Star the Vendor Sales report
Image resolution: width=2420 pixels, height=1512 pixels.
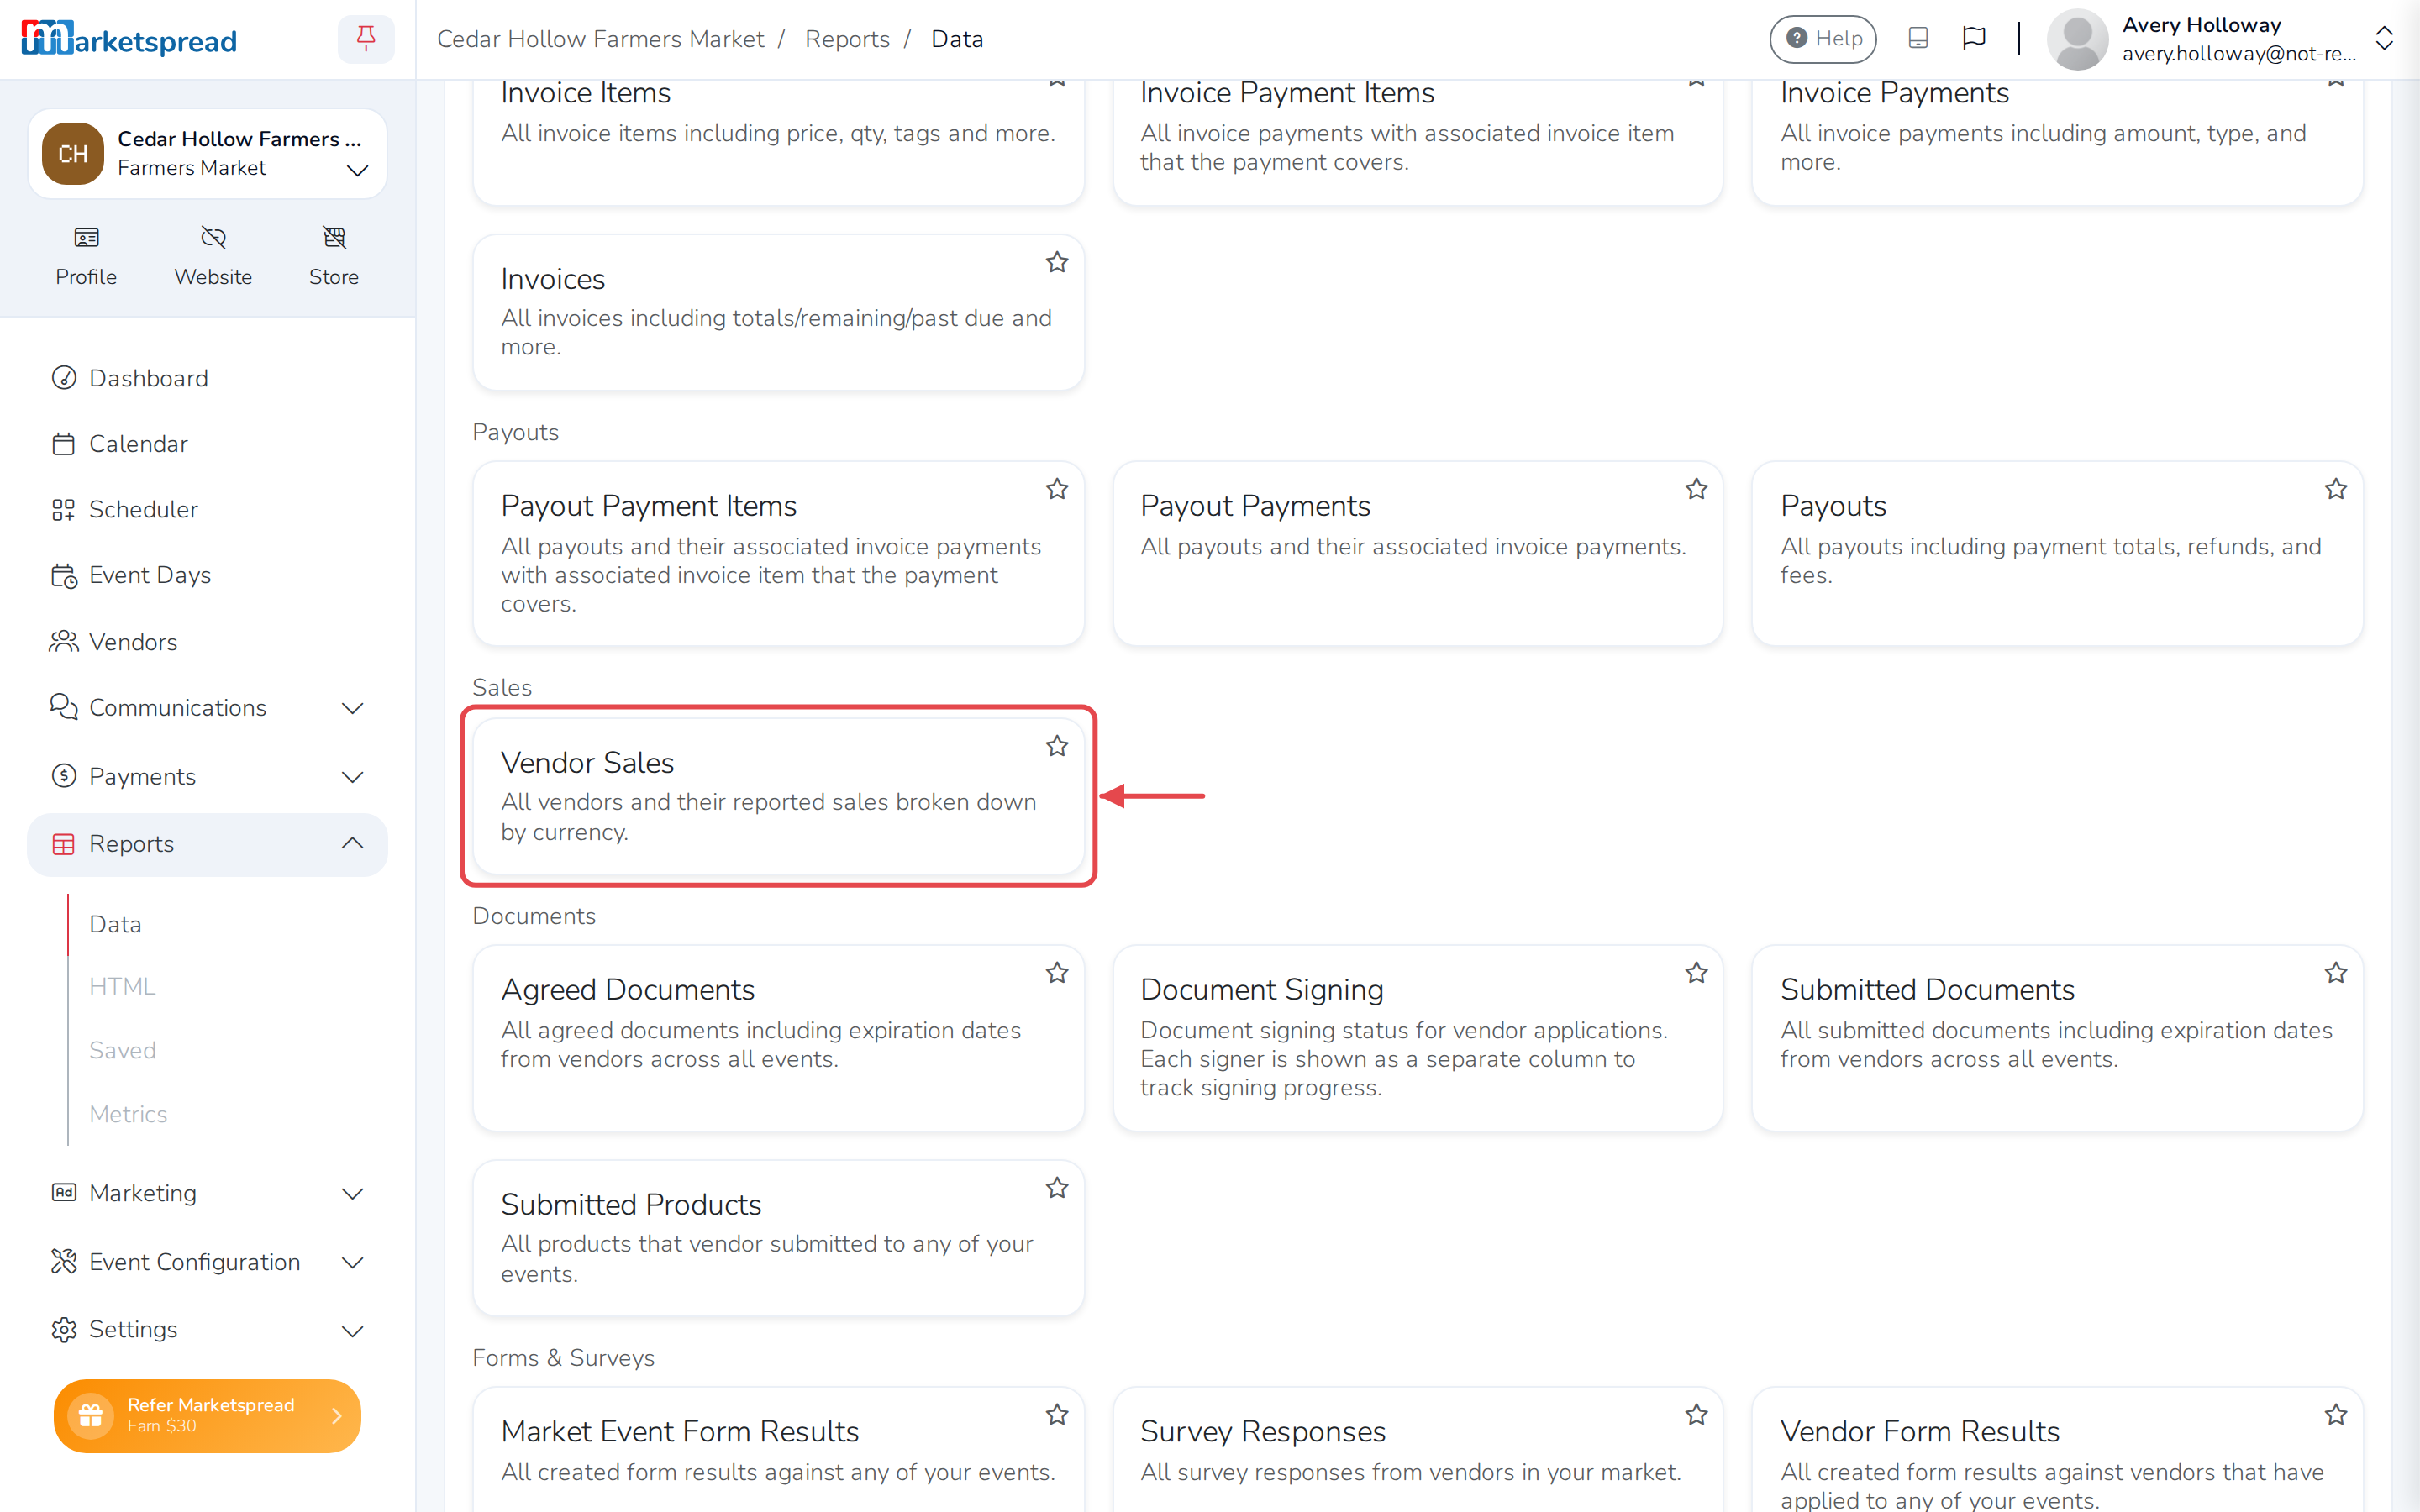(x=1057, y=747)
